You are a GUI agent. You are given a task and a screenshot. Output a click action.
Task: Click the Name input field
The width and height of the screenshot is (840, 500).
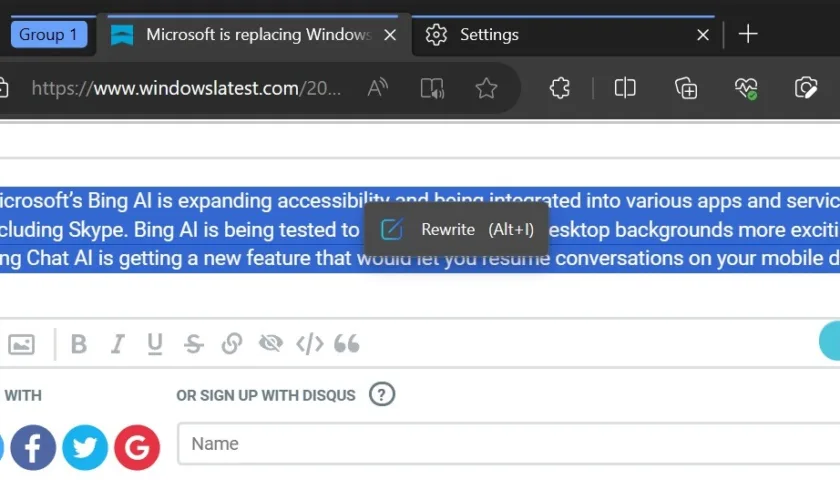[508, 444]
